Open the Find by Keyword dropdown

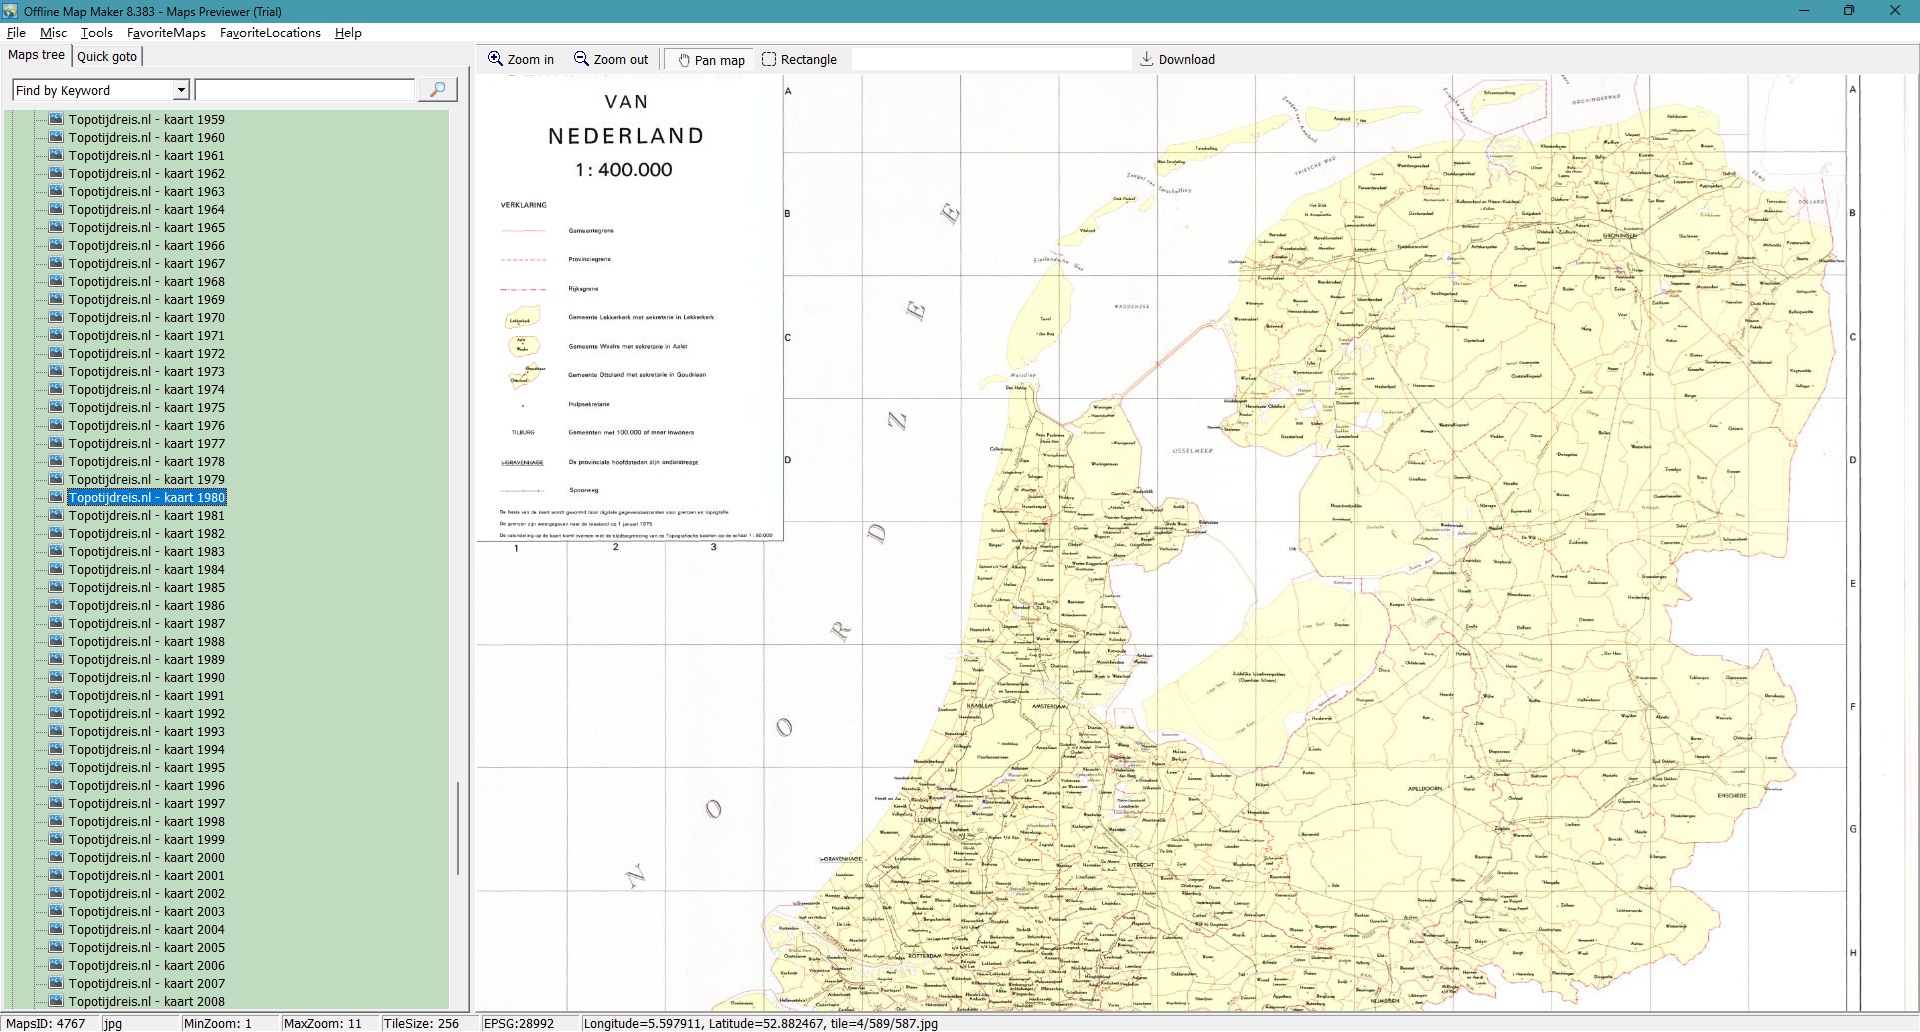click(x=181, y=90)
